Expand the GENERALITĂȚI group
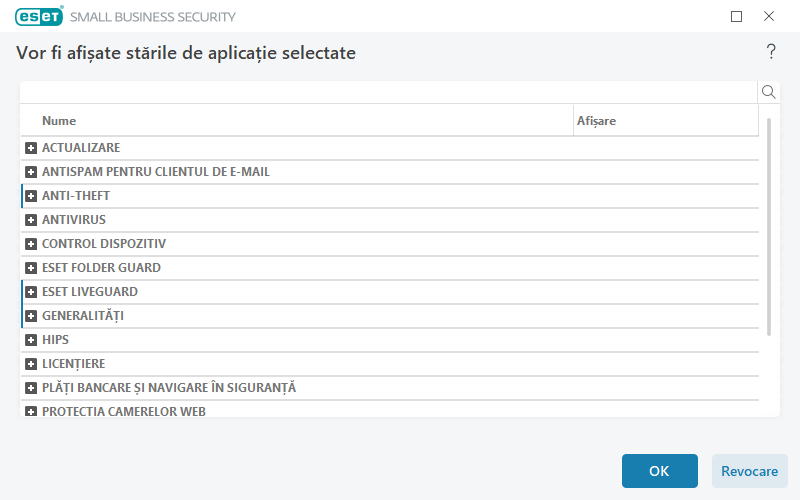This screenshot has height=500, width=800. (31, 316)
